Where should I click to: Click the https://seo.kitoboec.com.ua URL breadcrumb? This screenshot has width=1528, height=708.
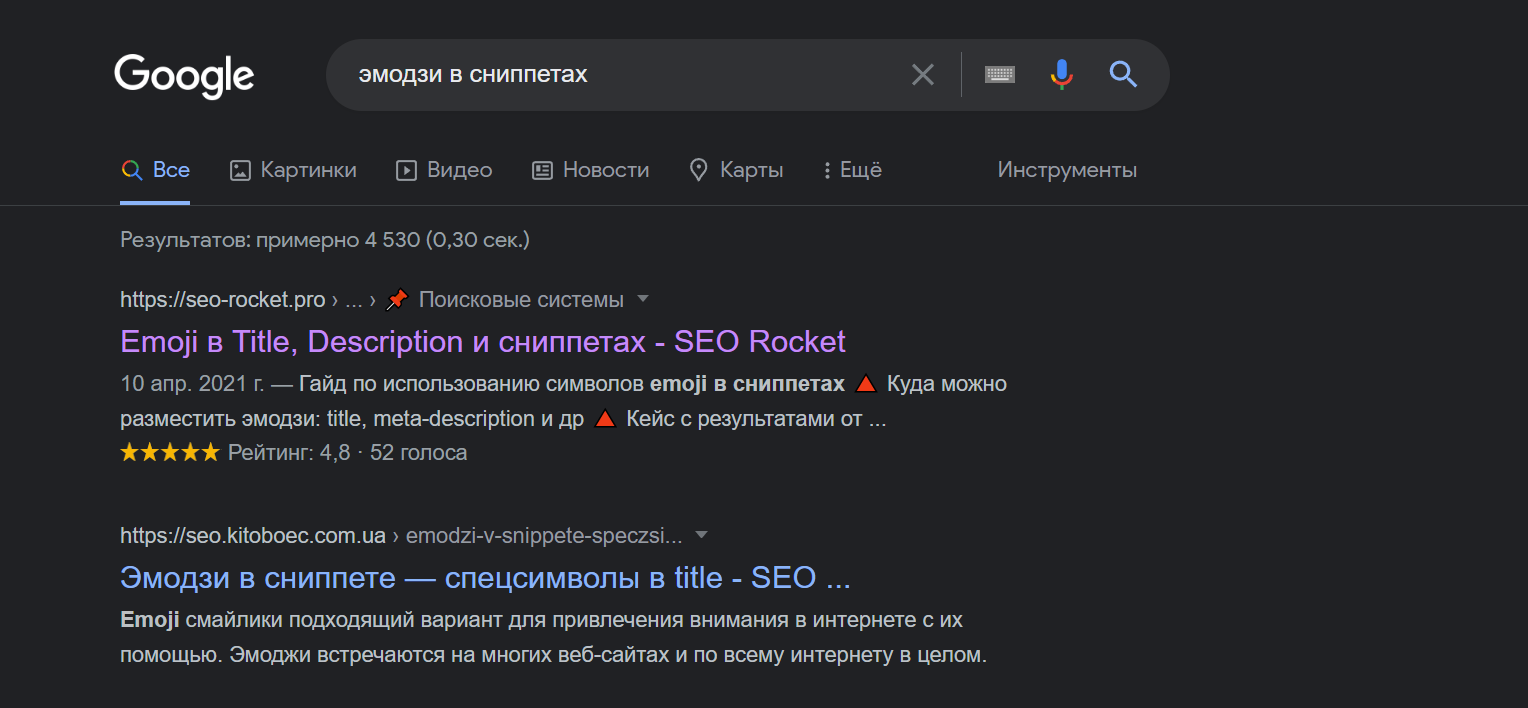[x=253, y=535]
